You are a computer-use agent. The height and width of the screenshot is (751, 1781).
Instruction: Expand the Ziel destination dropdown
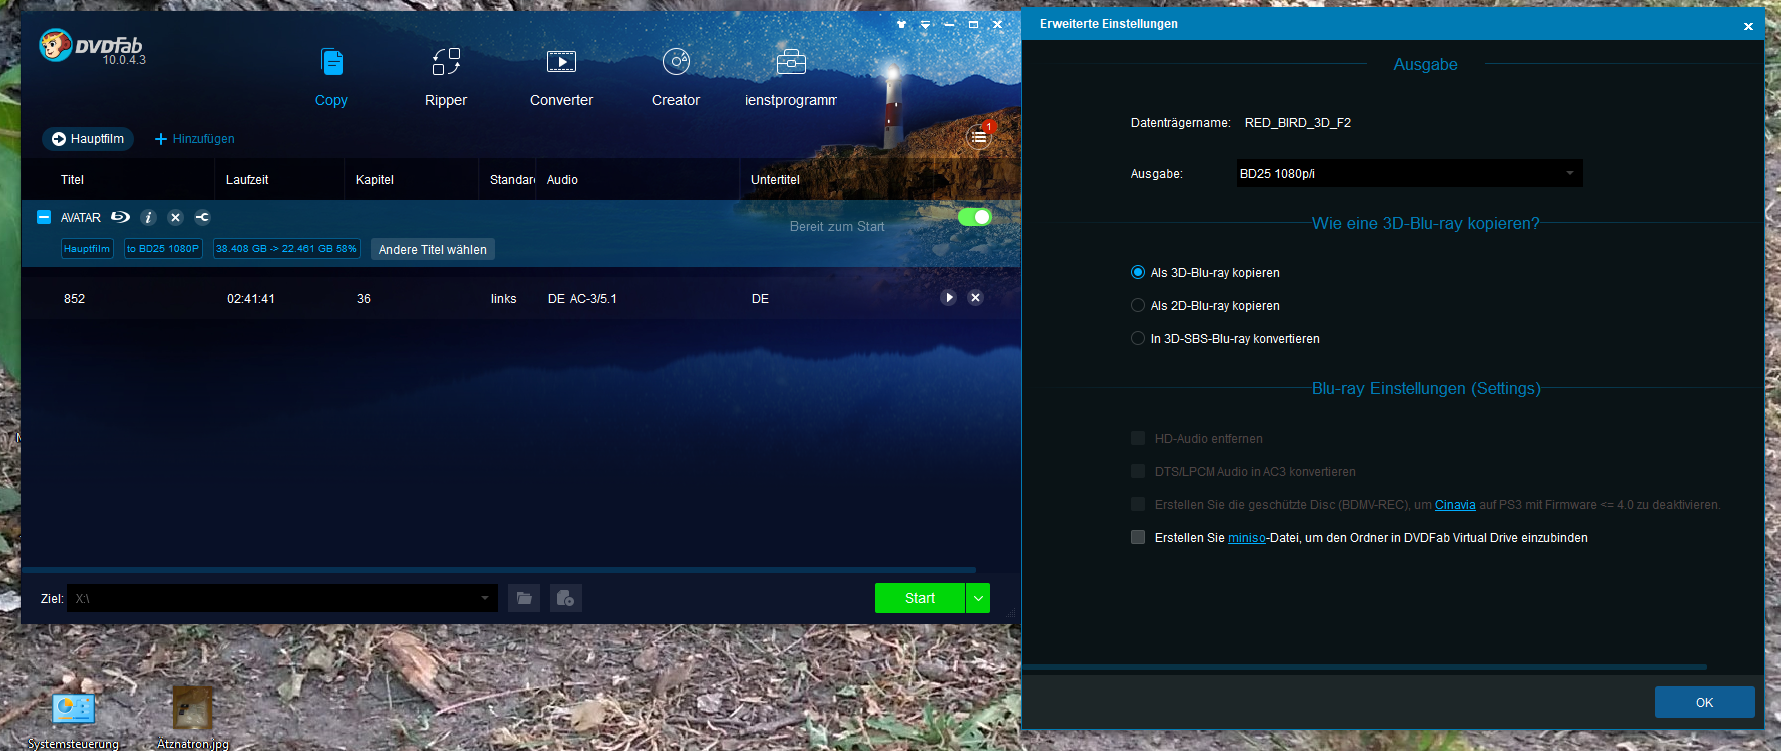tap(484, 598)
